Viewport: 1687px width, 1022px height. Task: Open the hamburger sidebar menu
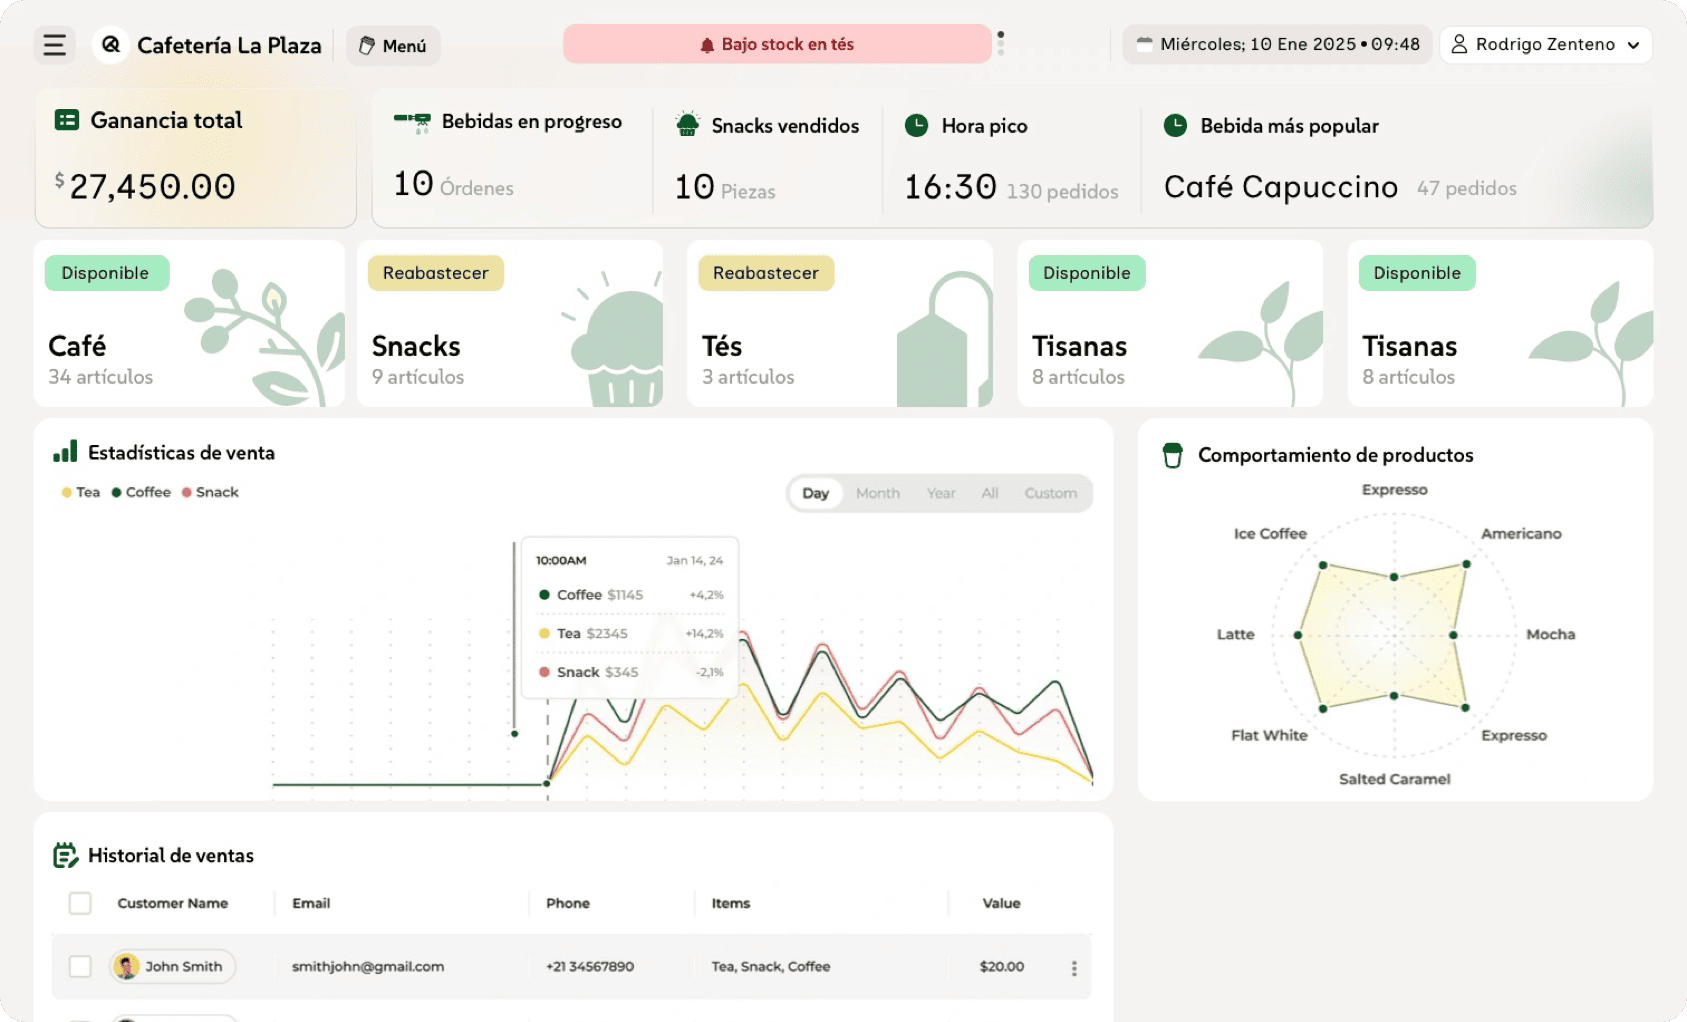pyautogui.click(x=54, y=45)
